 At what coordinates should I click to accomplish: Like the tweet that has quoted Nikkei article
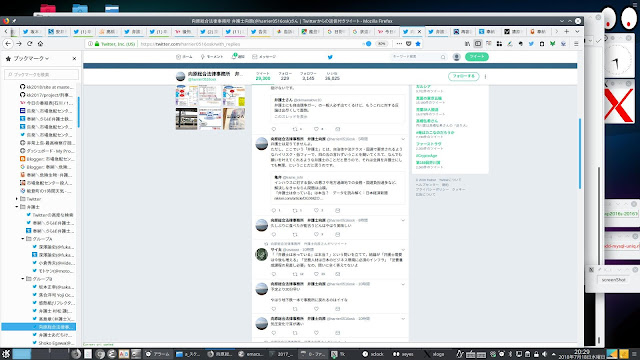tap(316, 210)
